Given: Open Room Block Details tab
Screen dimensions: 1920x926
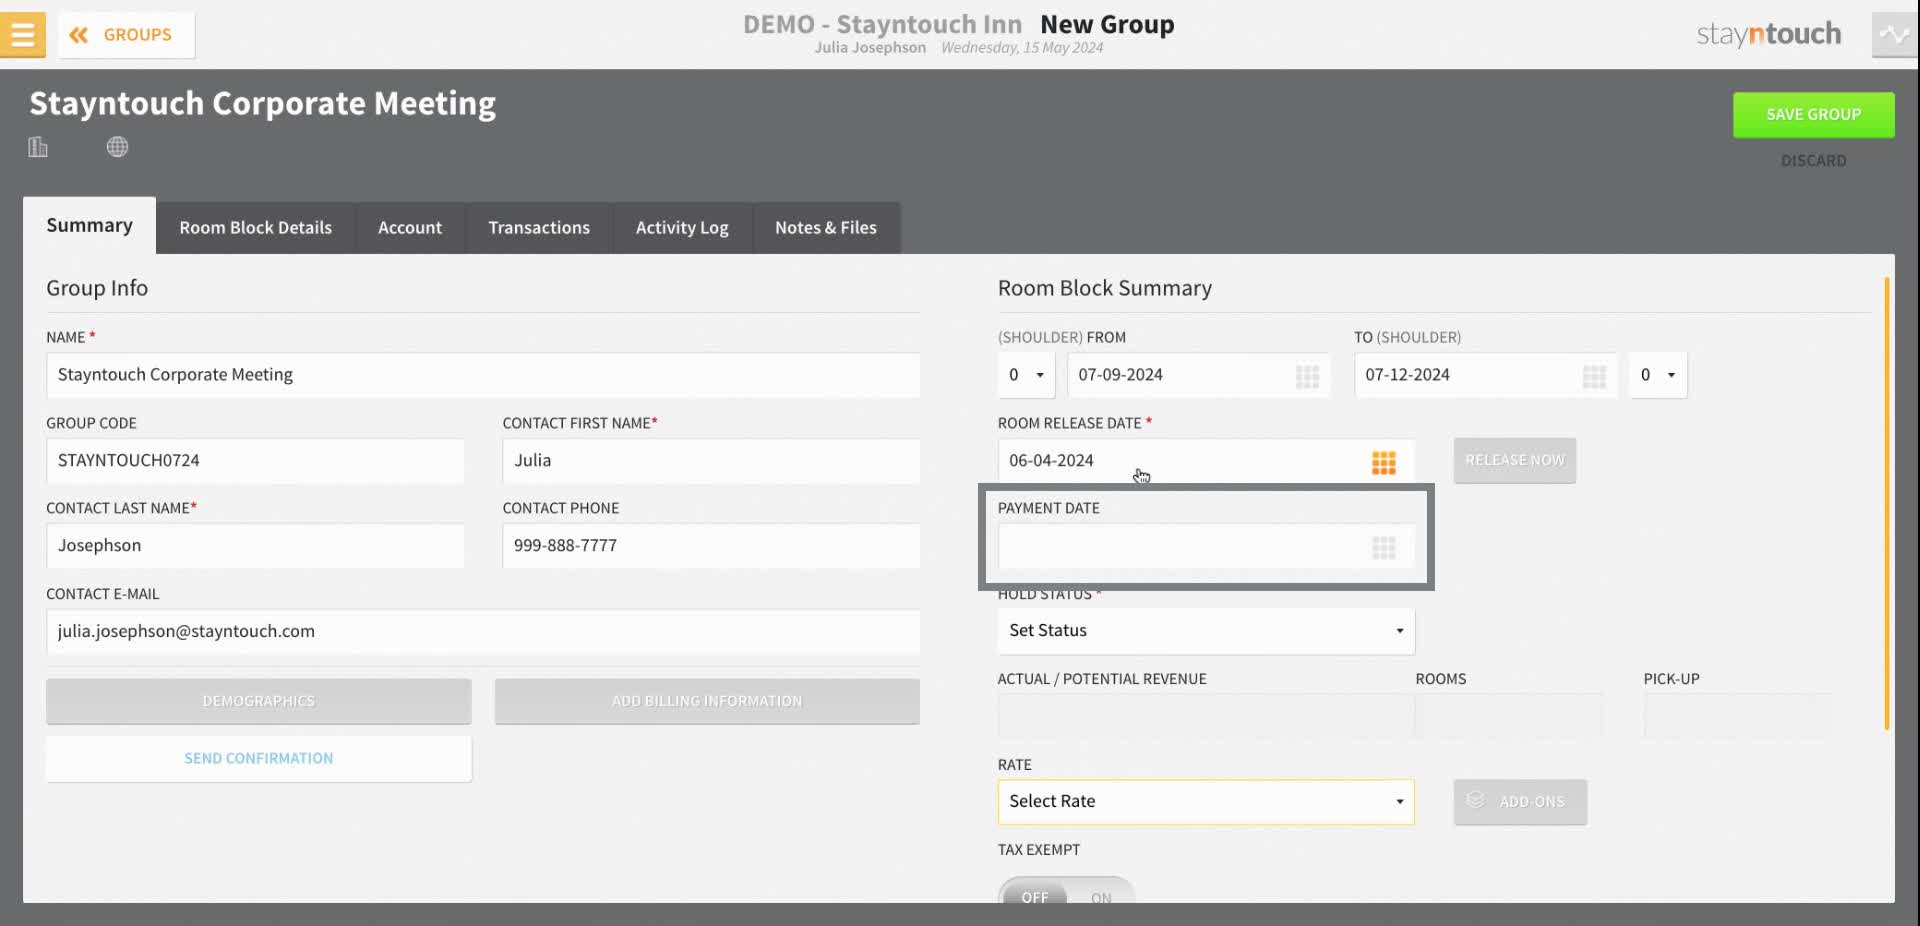Looking at the screenshot, I should tap(255, 228).
